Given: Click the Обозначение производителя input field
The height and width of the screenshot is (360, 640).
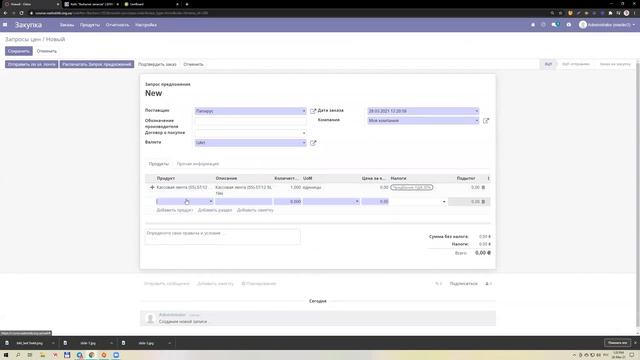Looking at the screenshot, I should pyautogui.click(x=250, y=121).
